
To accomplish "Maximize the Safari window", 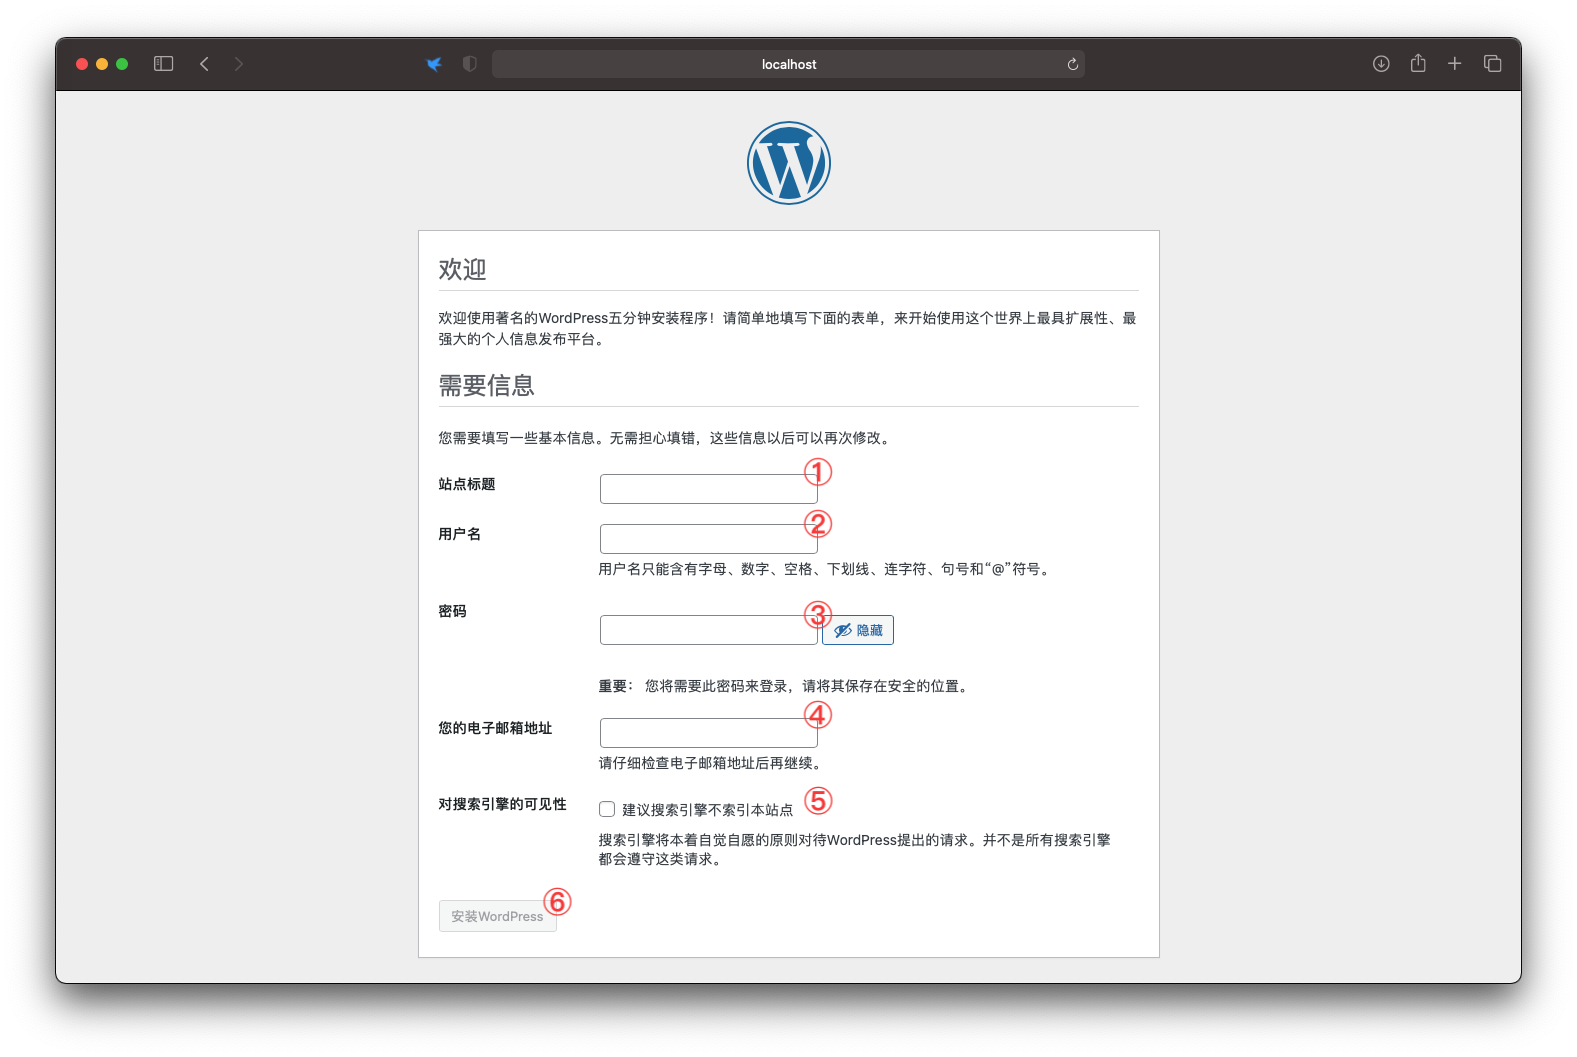I will click(x=122, y=64).
